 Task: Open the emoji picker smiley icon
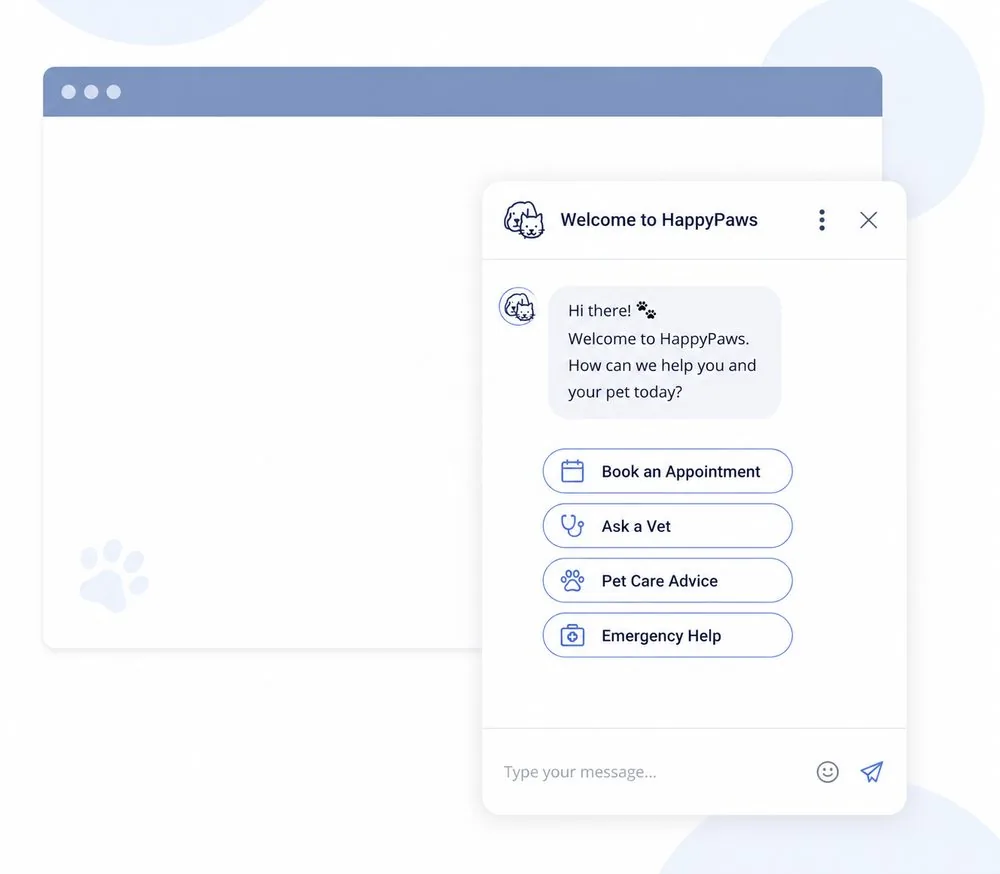pos(827,772)
